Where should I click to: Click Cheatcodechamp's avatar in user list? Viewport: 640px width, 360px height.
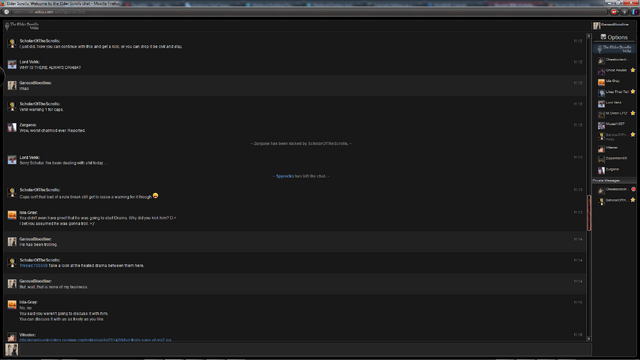click(x=601, y=61)
